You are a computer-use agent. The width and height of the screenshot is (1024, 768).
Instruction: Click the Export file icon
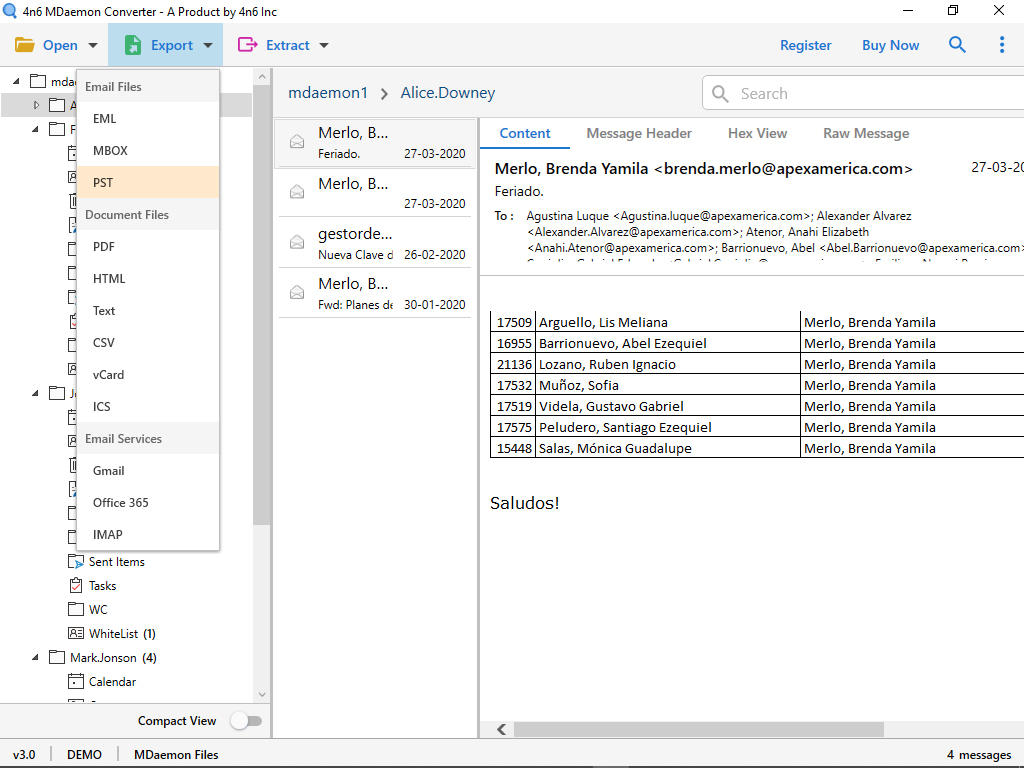pyautogui.click(x=133, y=45)
